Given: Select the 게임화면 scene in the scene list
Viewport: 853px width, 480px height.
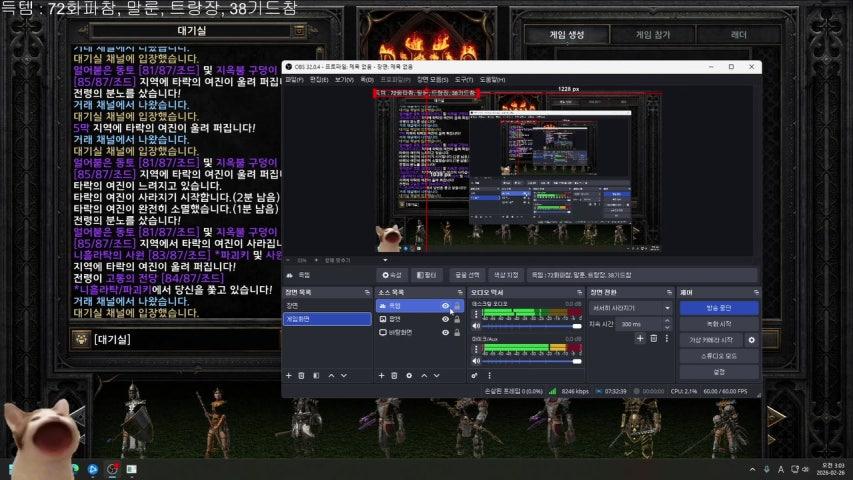Looking at the screenshot, I should 327,319.
